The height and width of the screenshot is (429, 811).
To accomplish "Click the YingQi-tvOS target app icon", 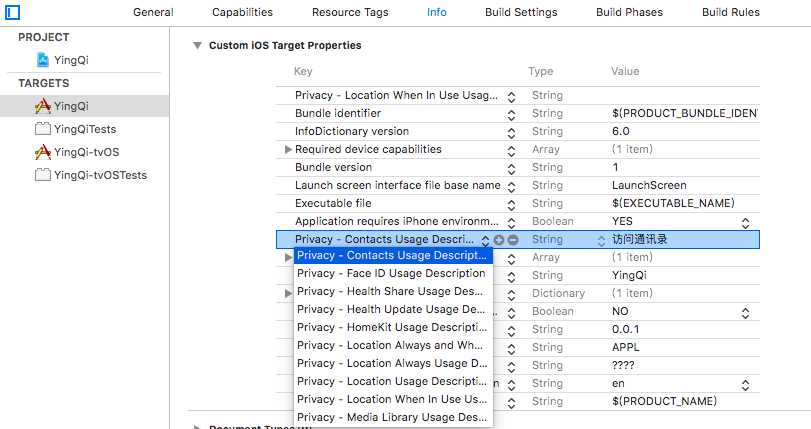I will [x=43, y=152].
